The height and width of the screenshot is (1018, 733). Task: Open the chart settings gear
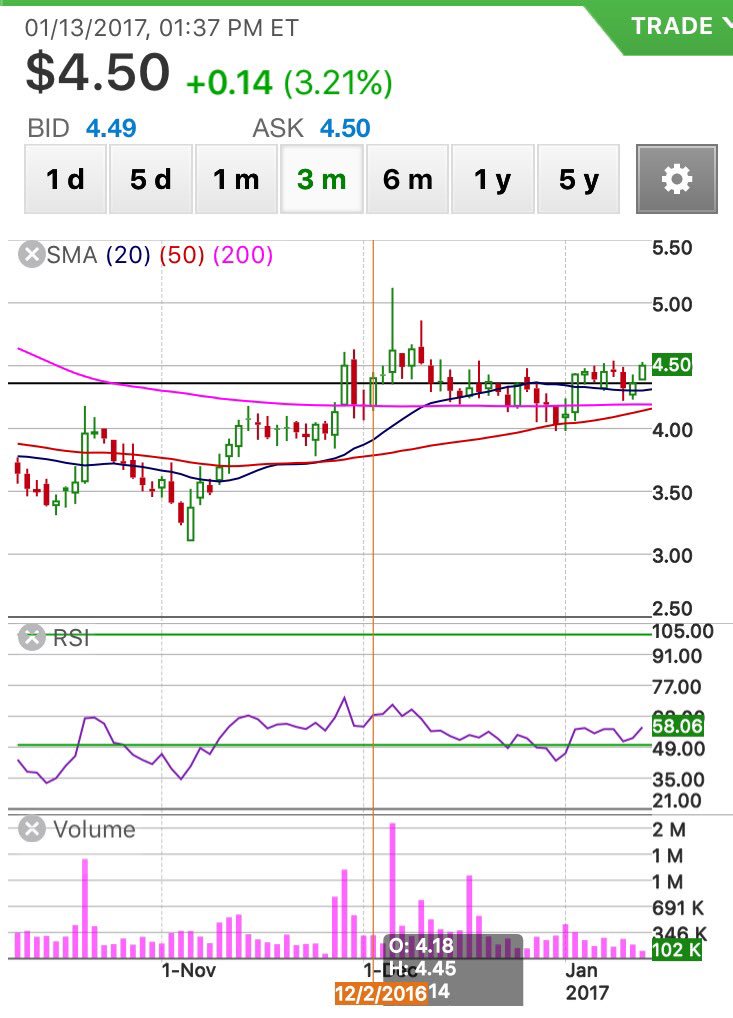677,179
